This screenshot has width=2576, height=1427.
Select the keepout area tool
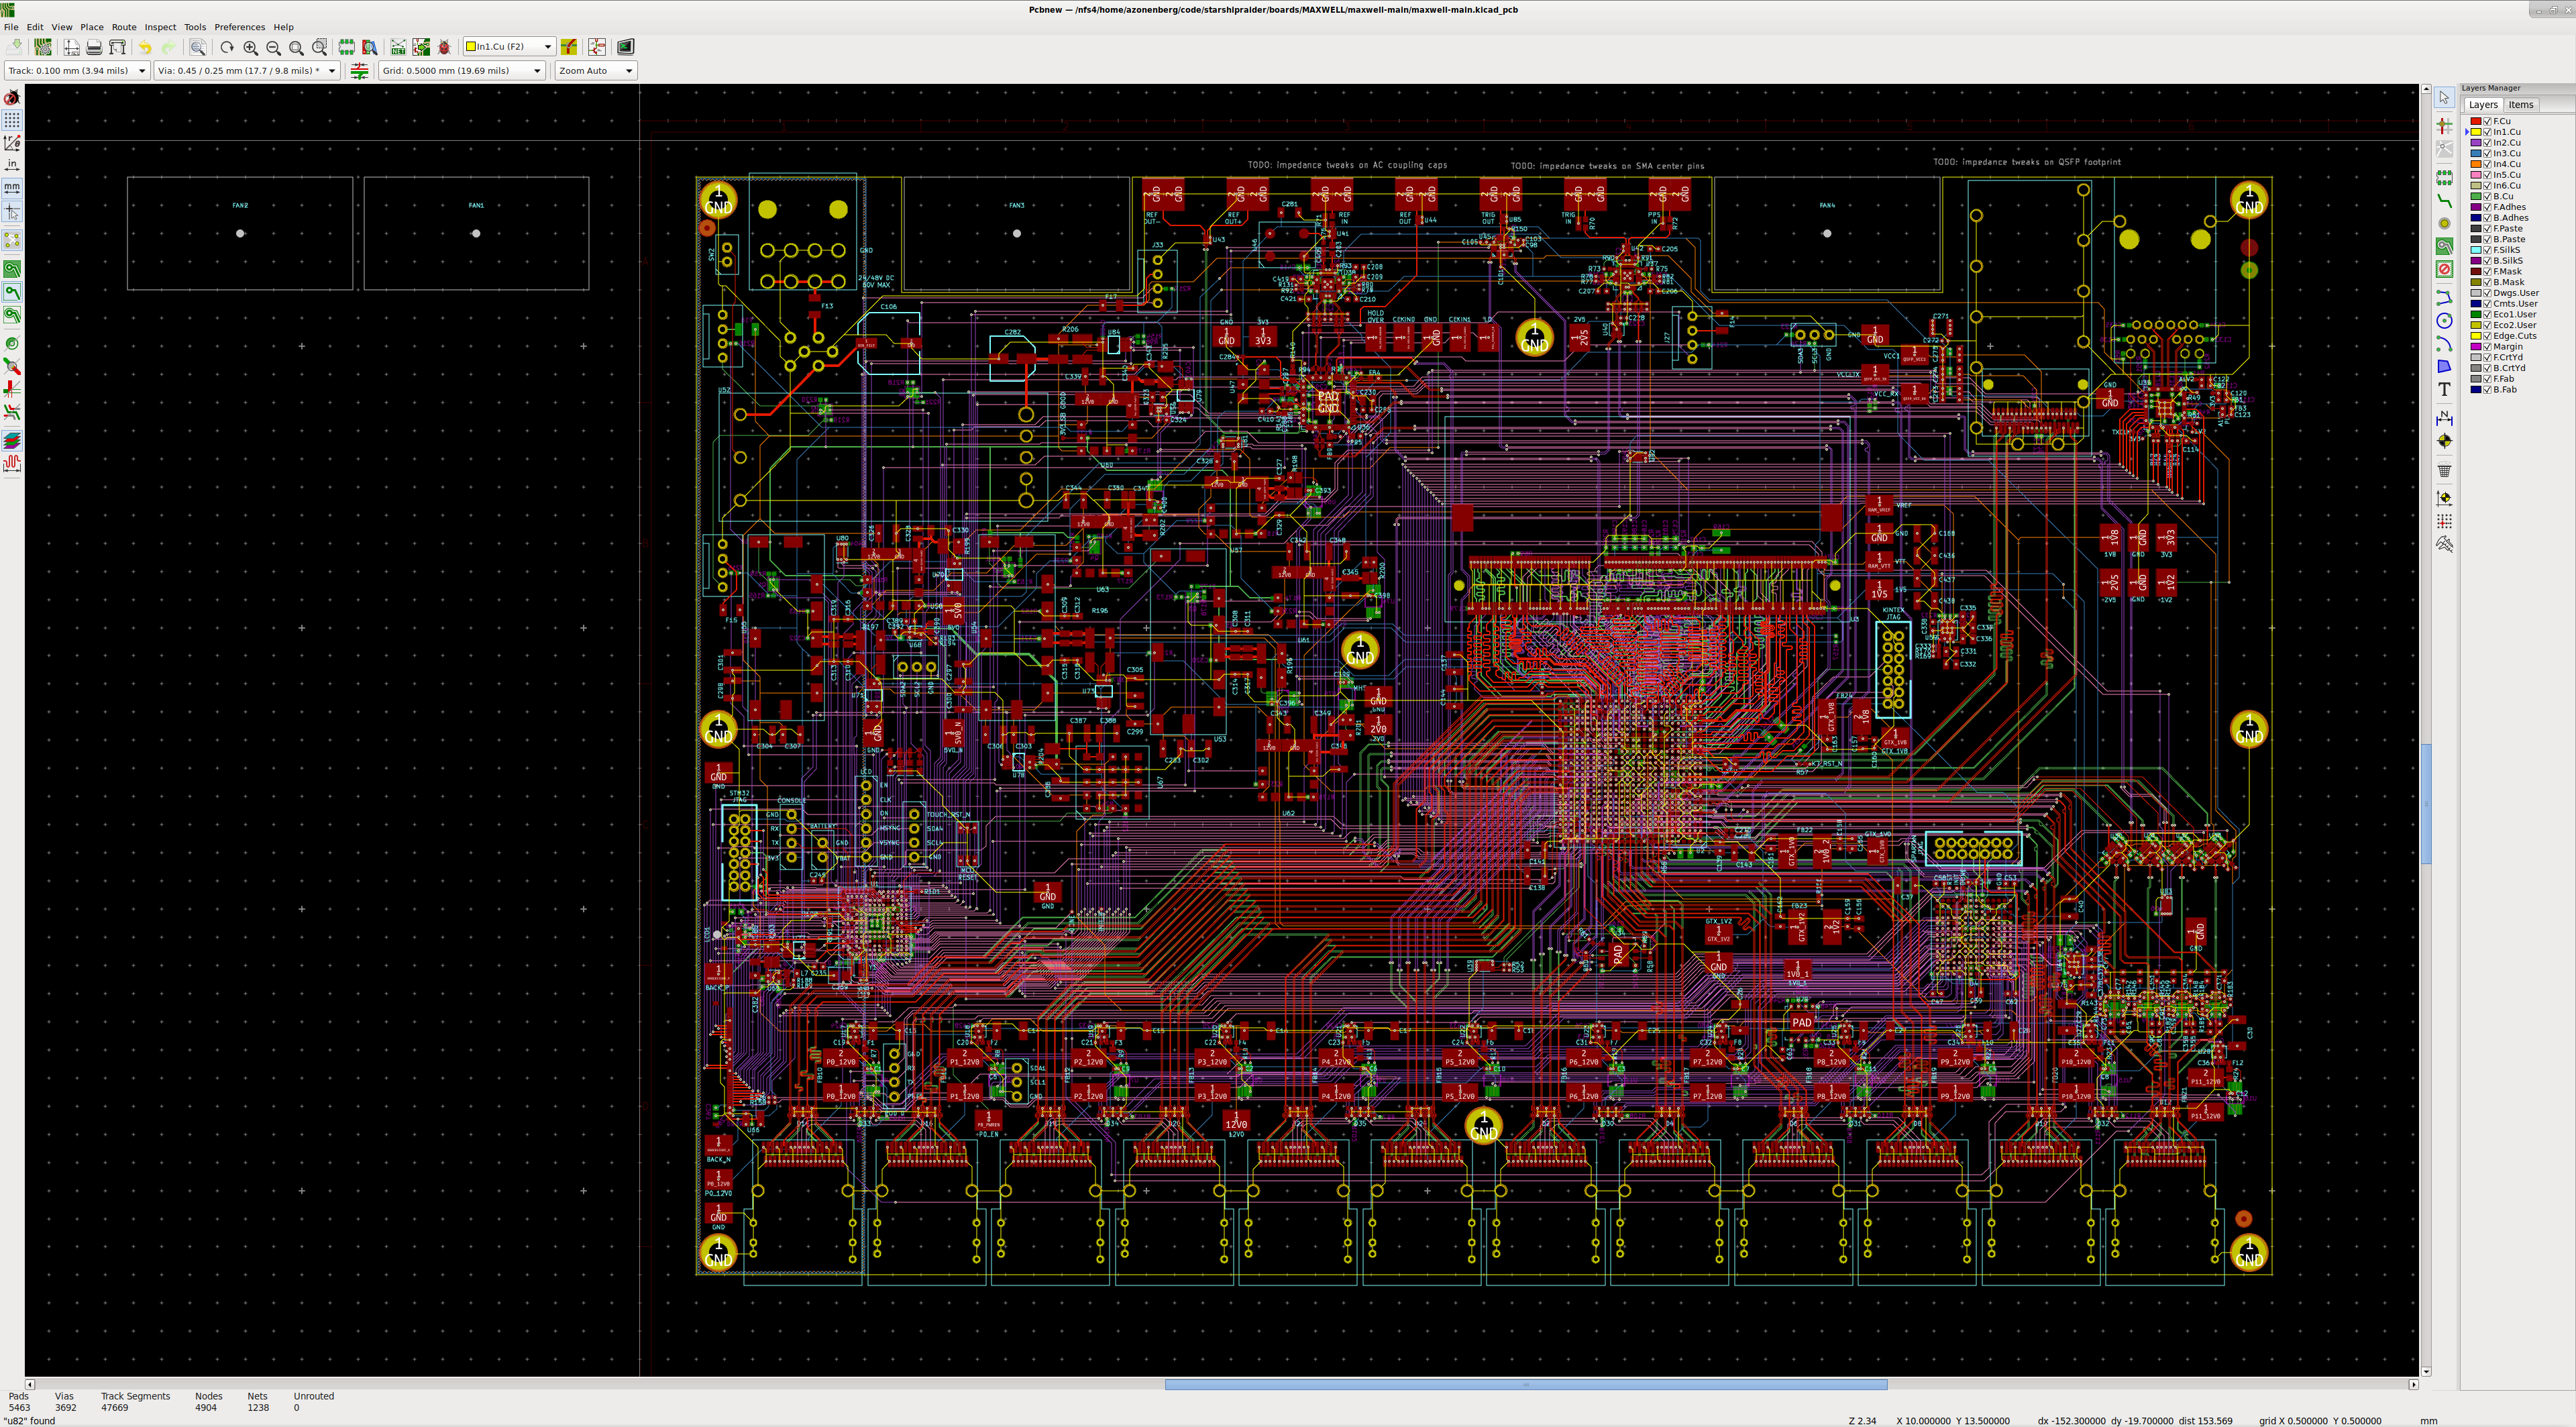pyautogui.click(x=2444, y=269)
